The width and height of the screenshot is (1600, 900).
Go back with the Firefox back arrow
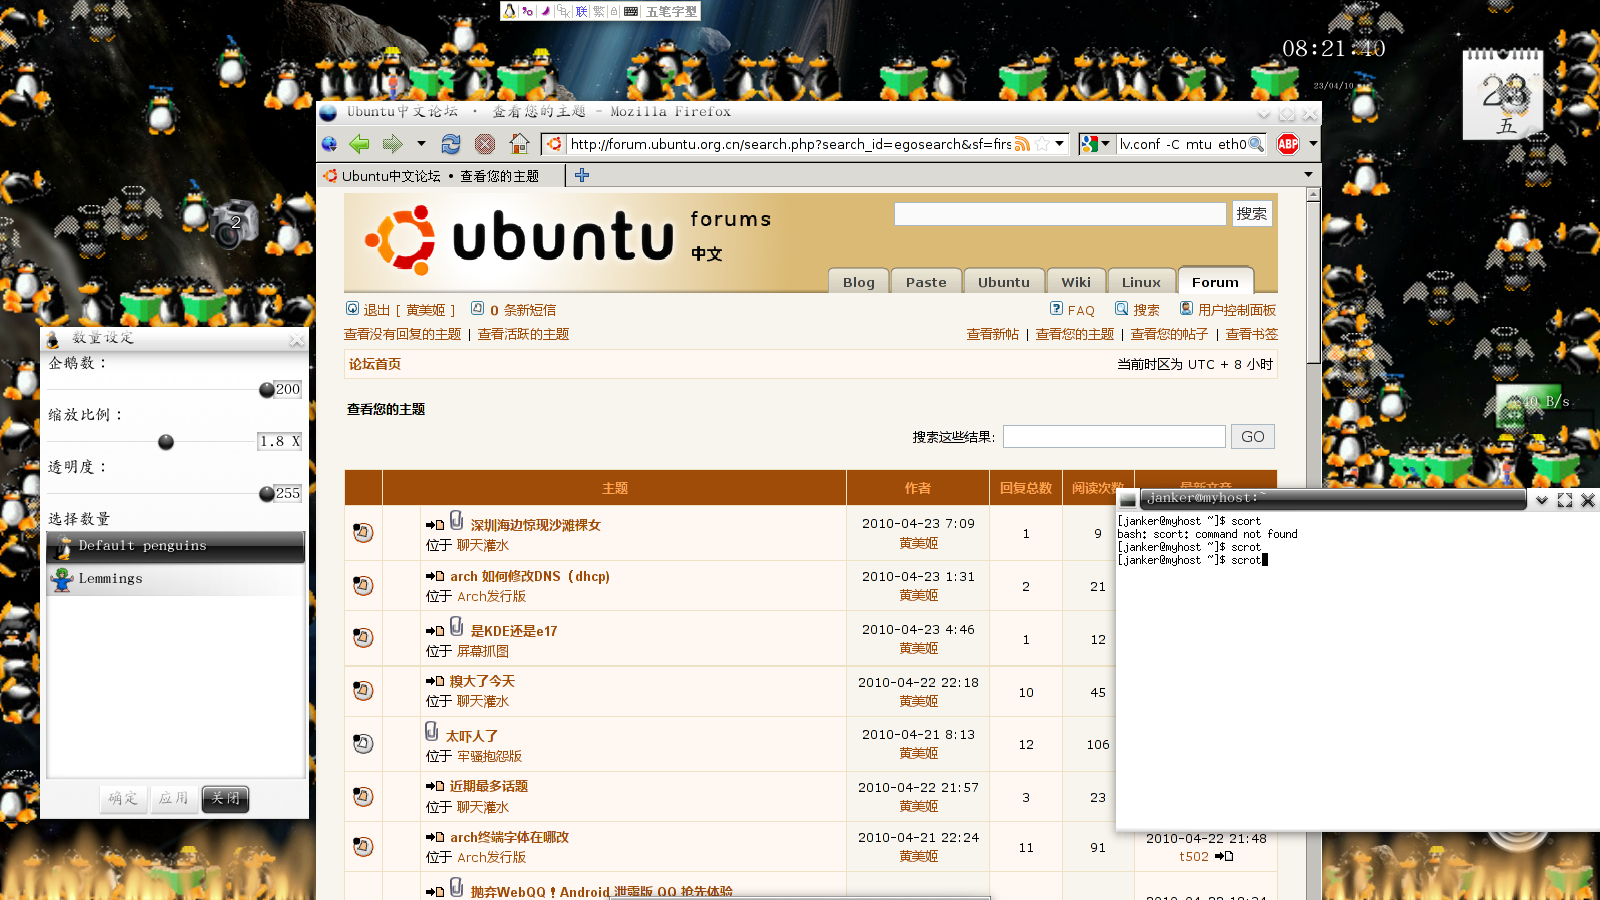coord(359,144)
